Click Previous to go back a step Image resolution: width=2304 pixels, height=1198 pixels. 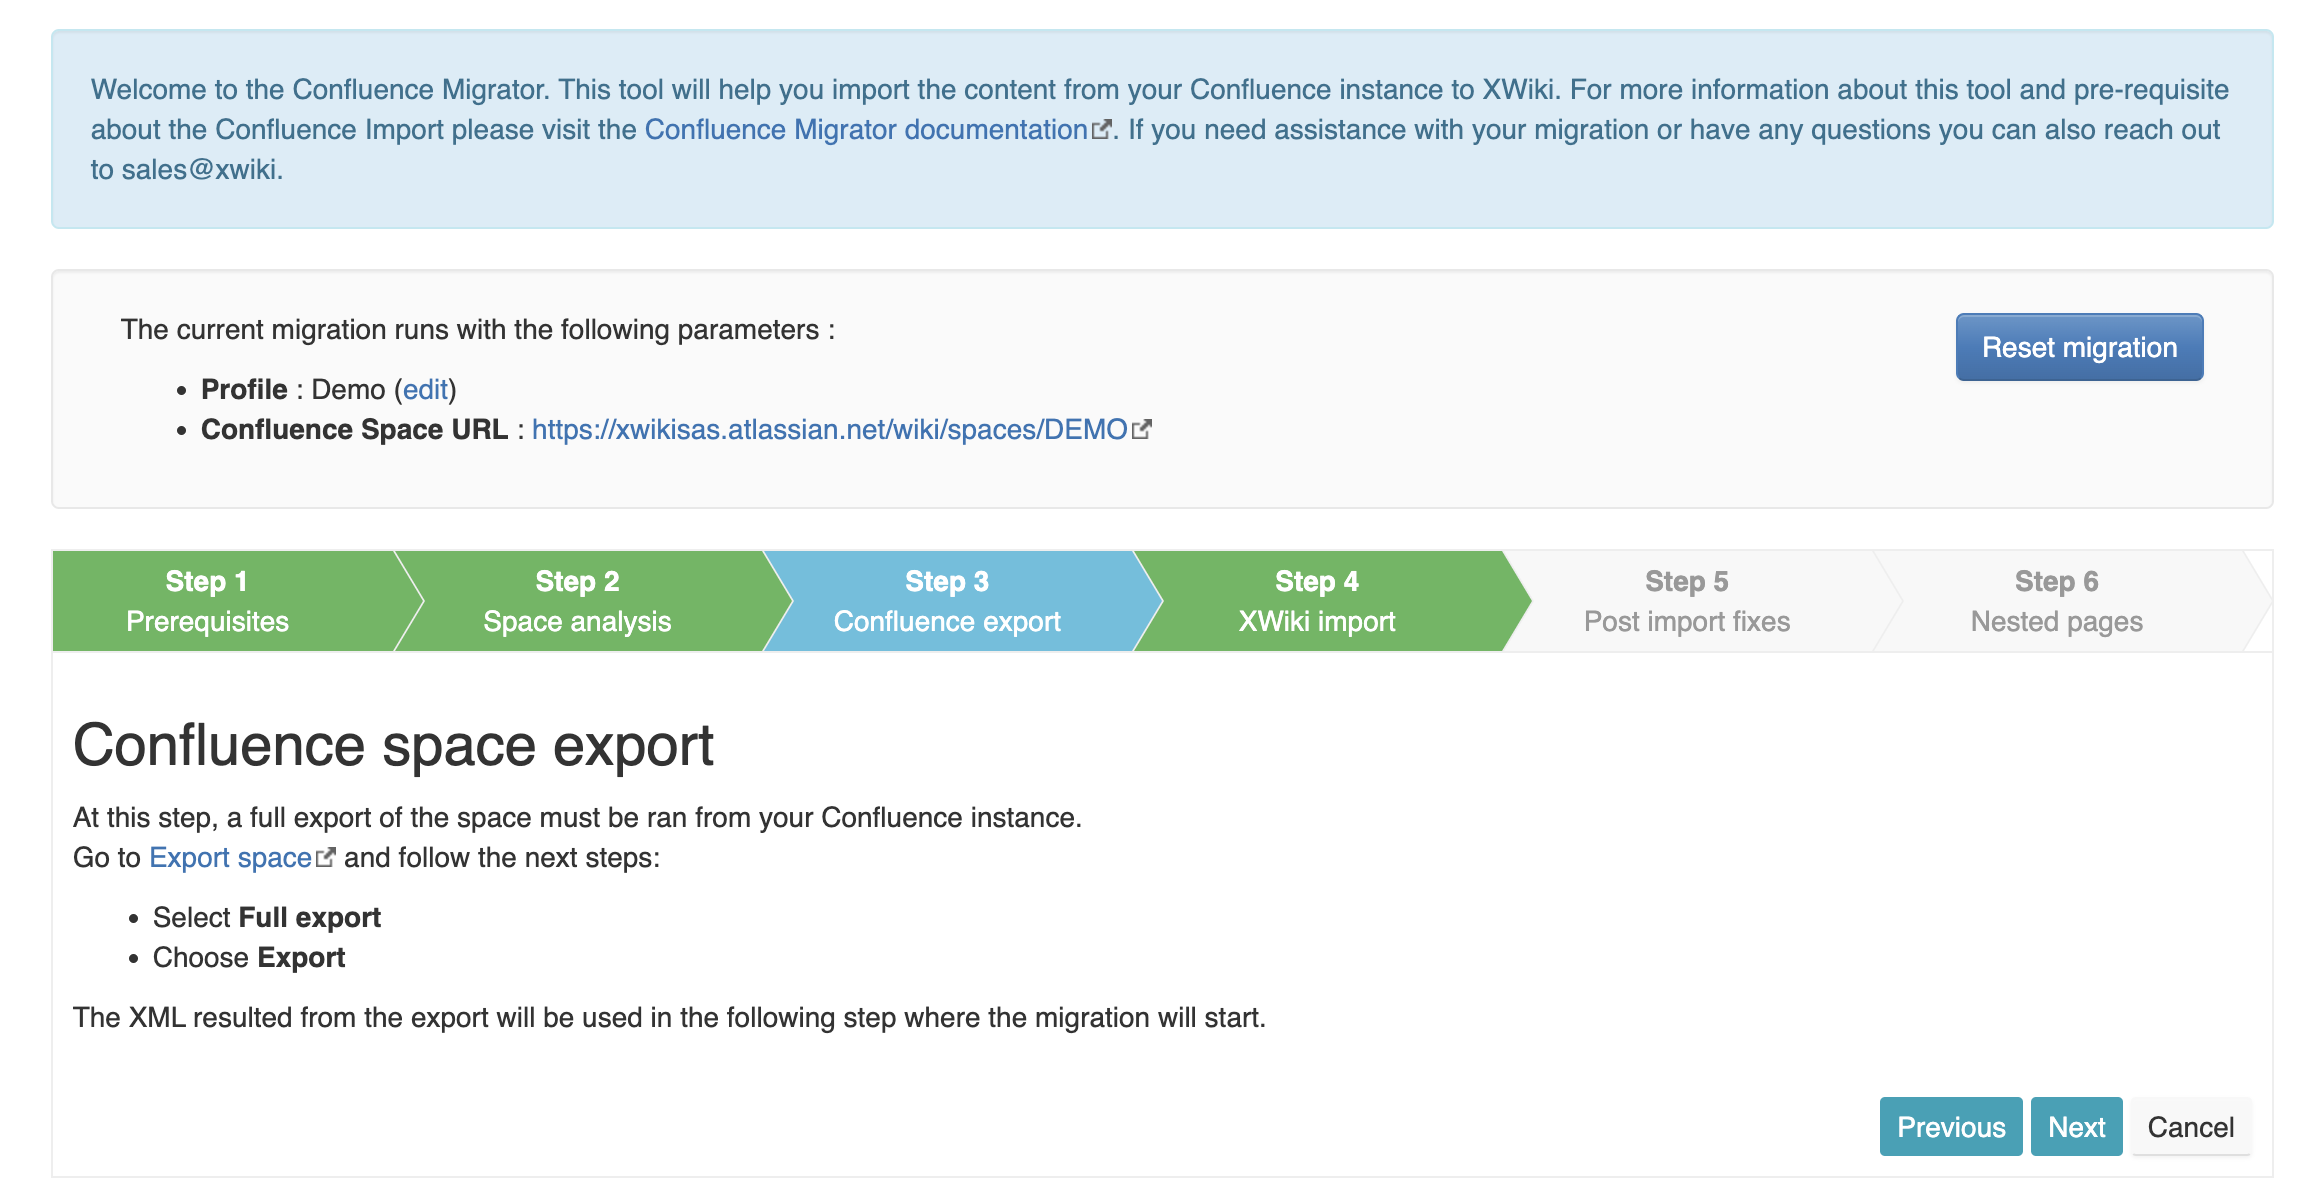pos(1949,1126)
